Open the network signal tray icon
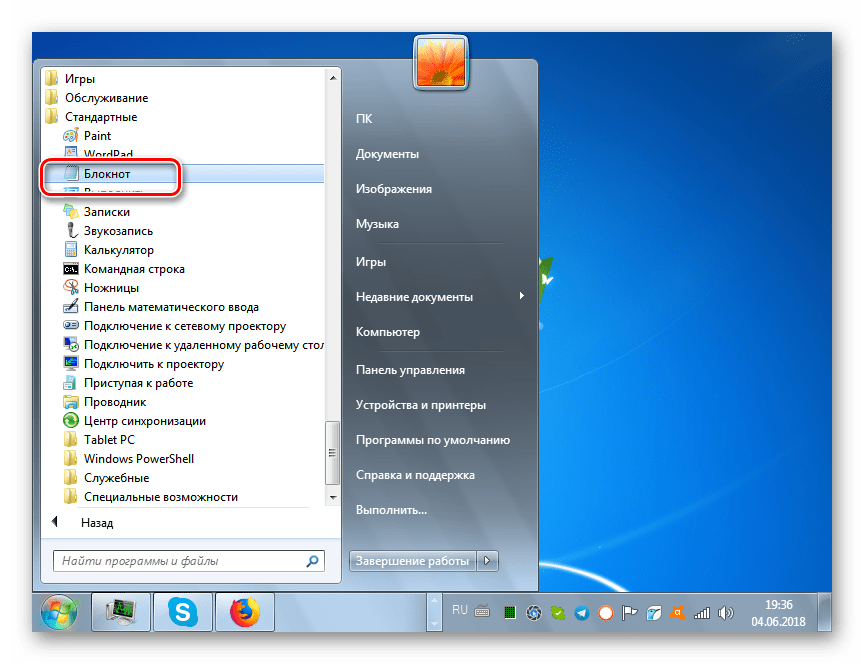Screen dimensions: 864x664 [x=701, y=613]
